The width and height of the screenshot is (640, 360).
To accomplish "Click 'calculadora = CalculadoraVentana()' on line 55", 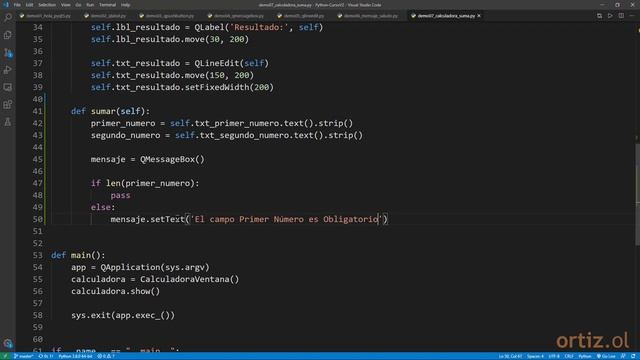I will (155, 280).
